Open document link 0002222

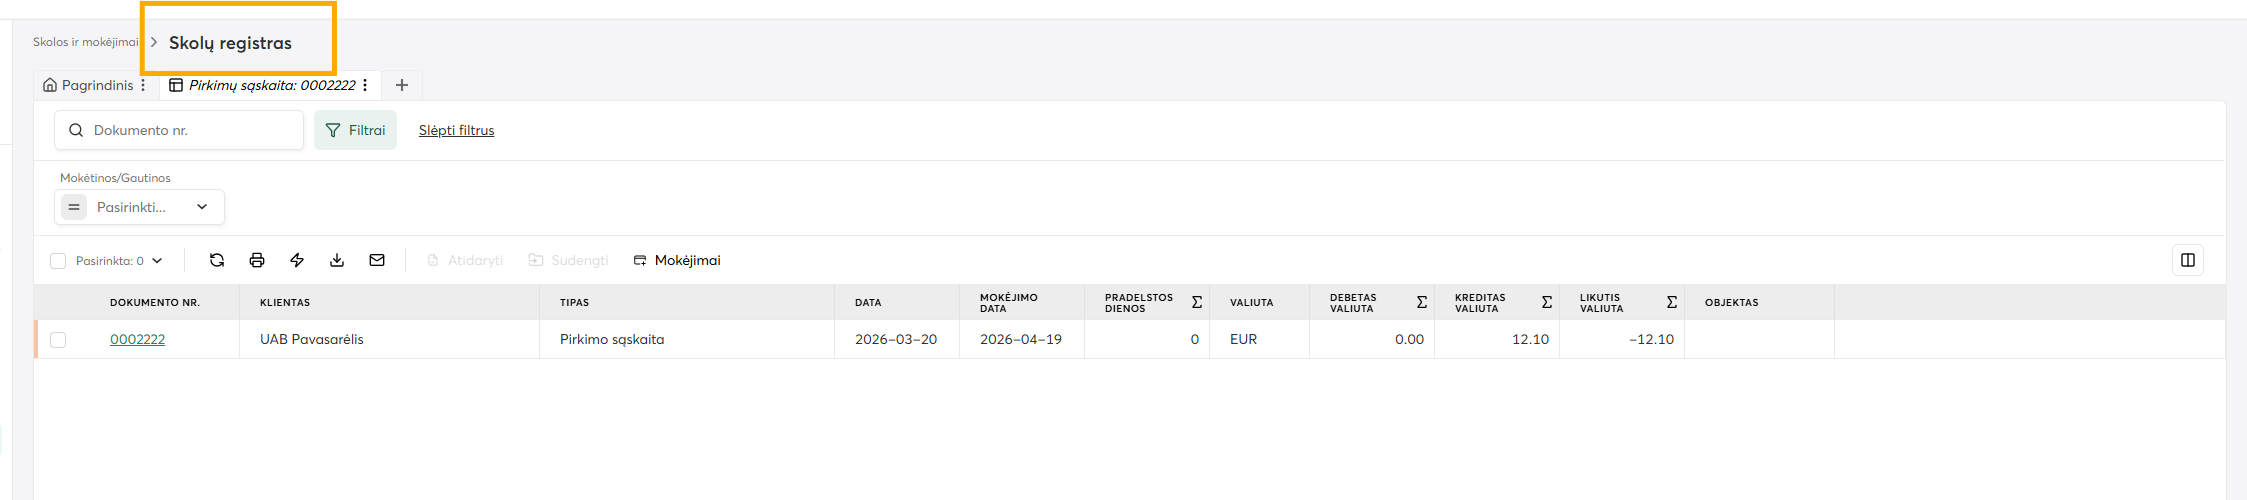coord(137,340)
